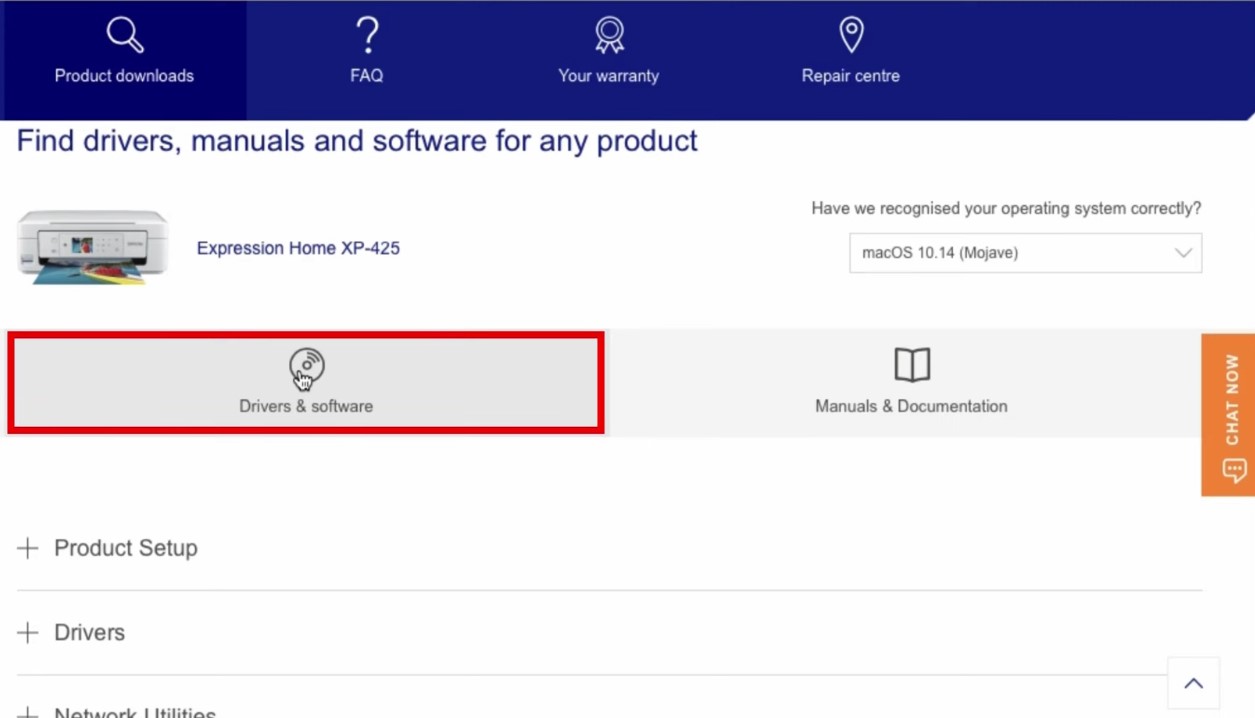Select the Manuals & Documentation label
The image size is (1255, 718).
(911, 406)
